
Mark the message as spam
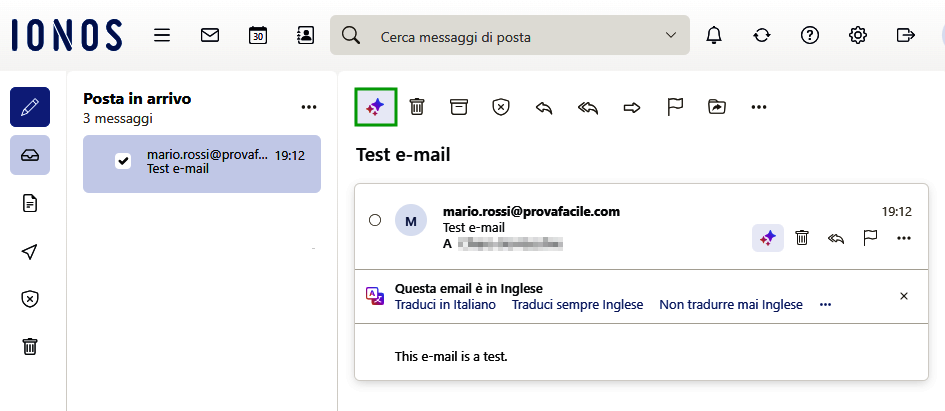pos(501,107)
